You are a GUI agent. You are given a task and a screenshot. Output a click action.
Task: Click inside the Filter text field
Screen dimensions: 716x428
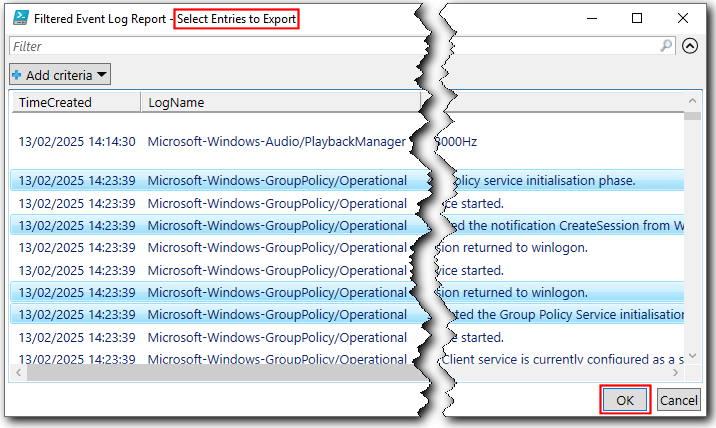click(200, 46)
